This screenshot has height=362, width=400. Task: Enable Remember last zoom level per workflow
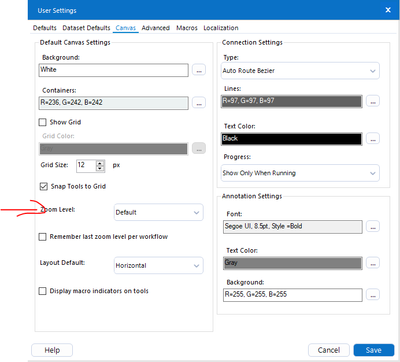click(43, 237)
